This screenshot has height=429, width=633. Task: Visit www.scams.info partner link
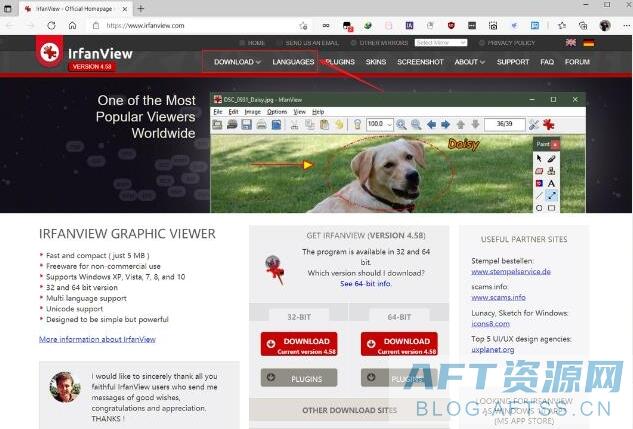(499, 297)
